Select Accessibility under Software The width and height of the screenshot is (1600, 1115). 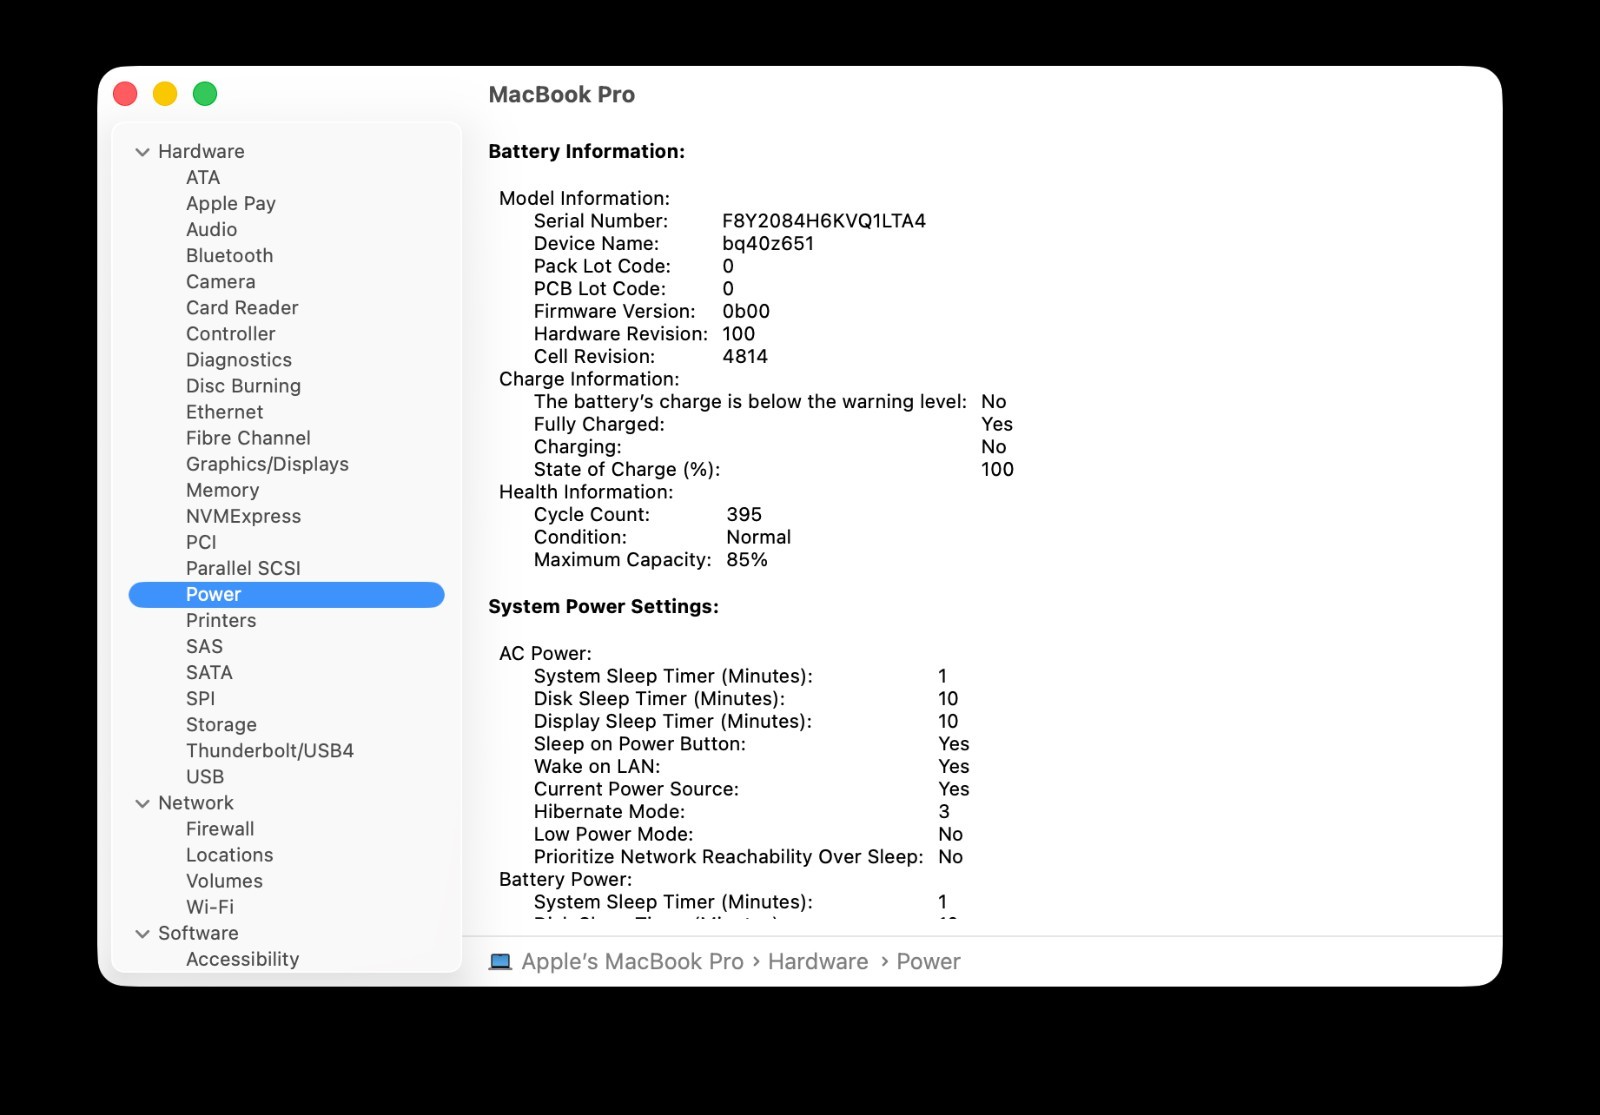tap(242, 958)
